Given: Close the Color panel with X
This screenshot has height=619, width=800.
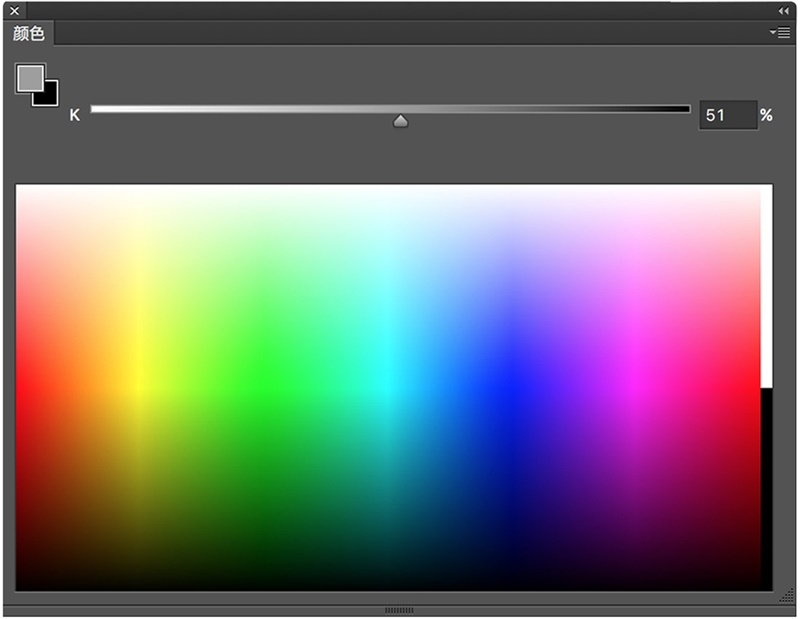Looking at the screenshot, I should coord(14,11).
